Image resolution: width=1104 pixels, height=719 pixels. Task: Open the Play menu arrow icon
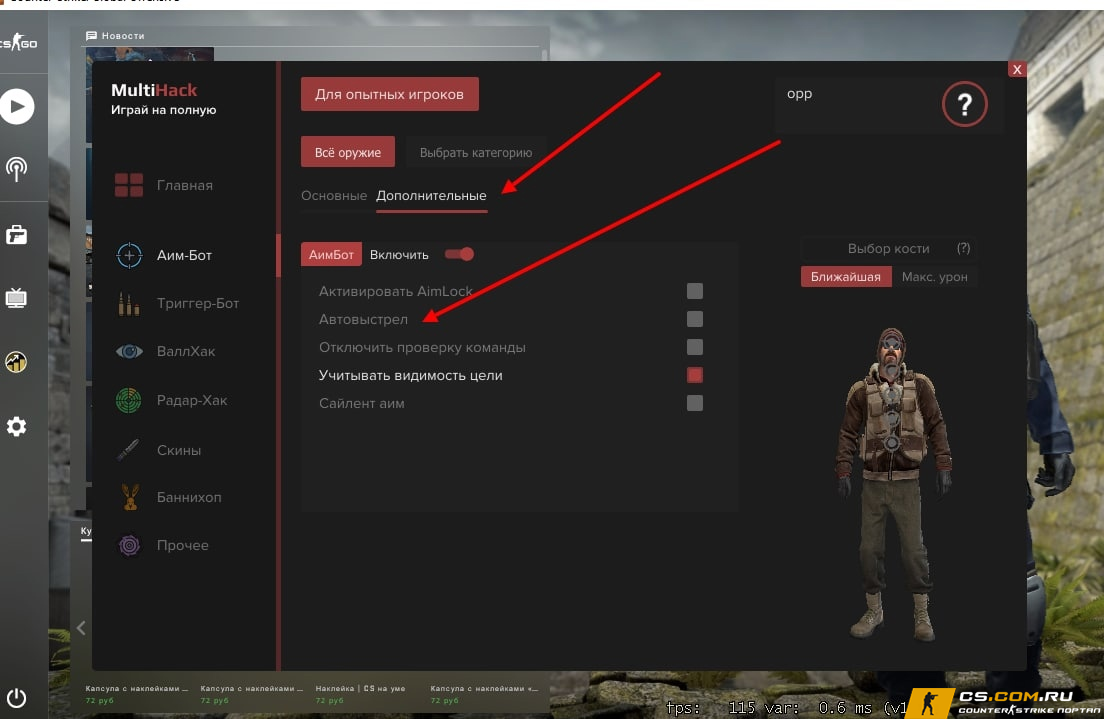17,107
